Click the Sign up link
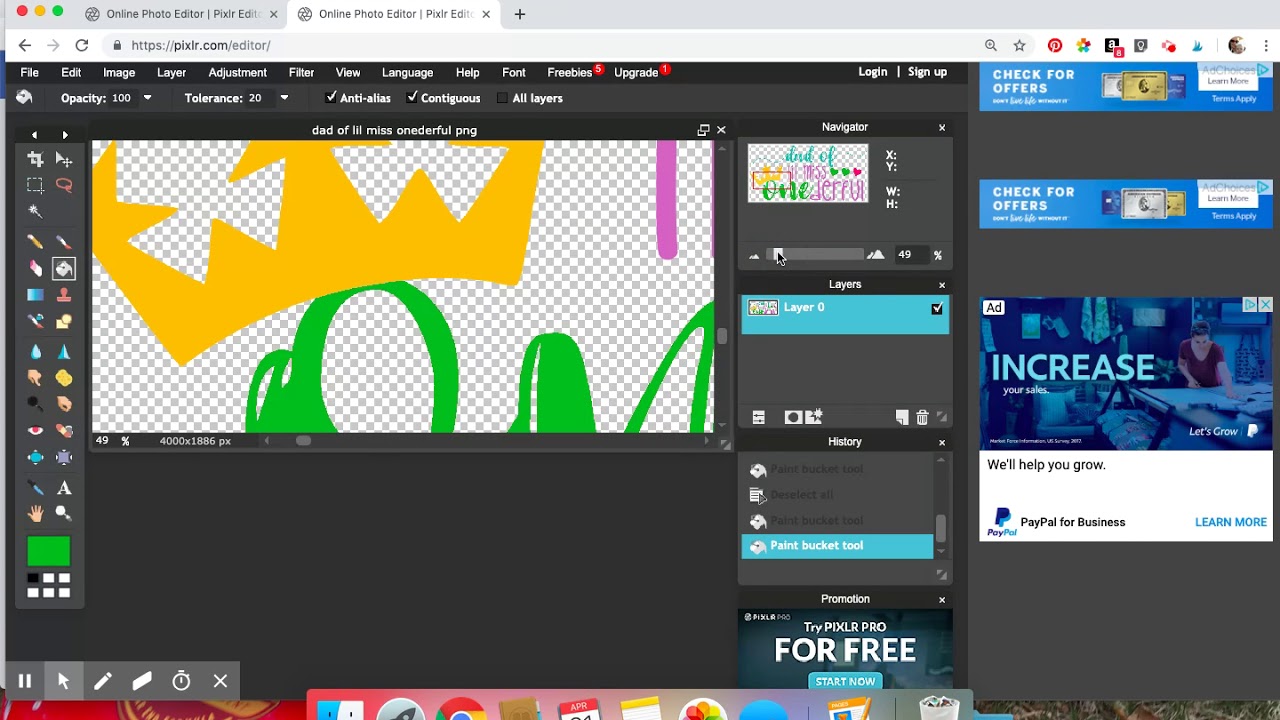This screenshot has width=1280, height=720. (x=927, y=72)
